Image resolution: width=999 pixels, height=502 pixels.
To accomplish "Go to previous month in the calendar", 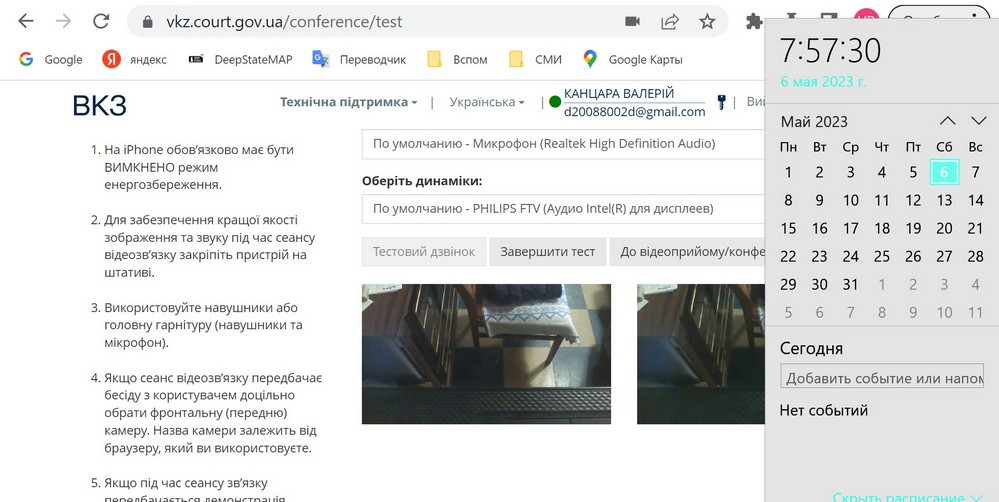I will (x=947, y=121).
